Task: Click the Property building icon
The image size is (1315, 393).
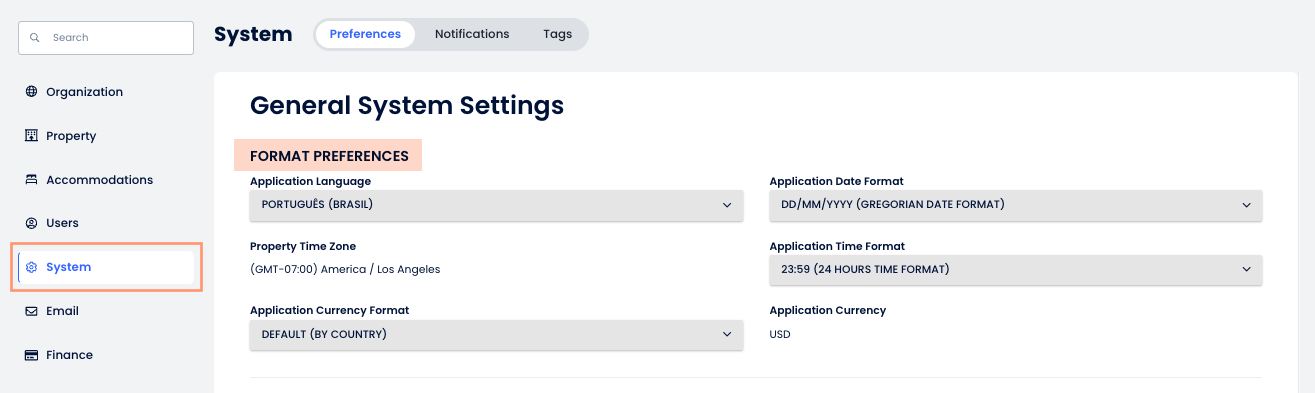Action: (x=31, y=136)
